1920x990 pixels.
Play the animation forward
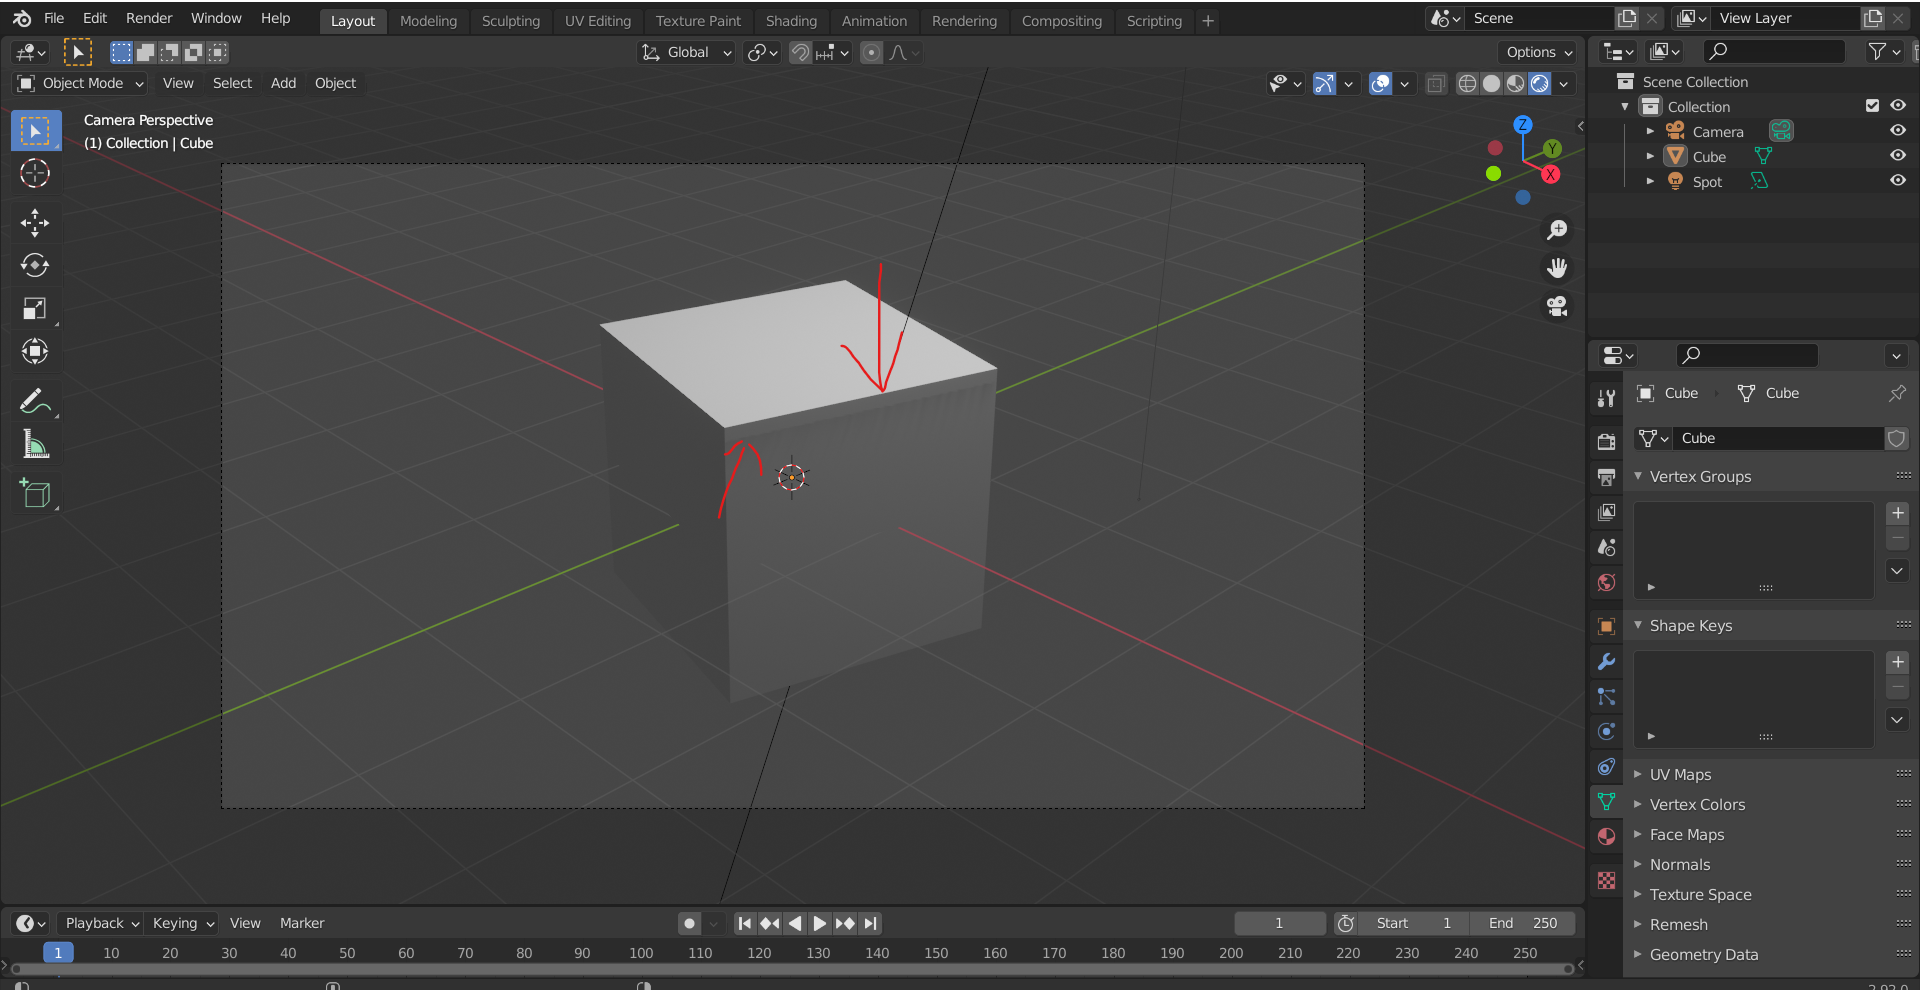coord(820,923)
